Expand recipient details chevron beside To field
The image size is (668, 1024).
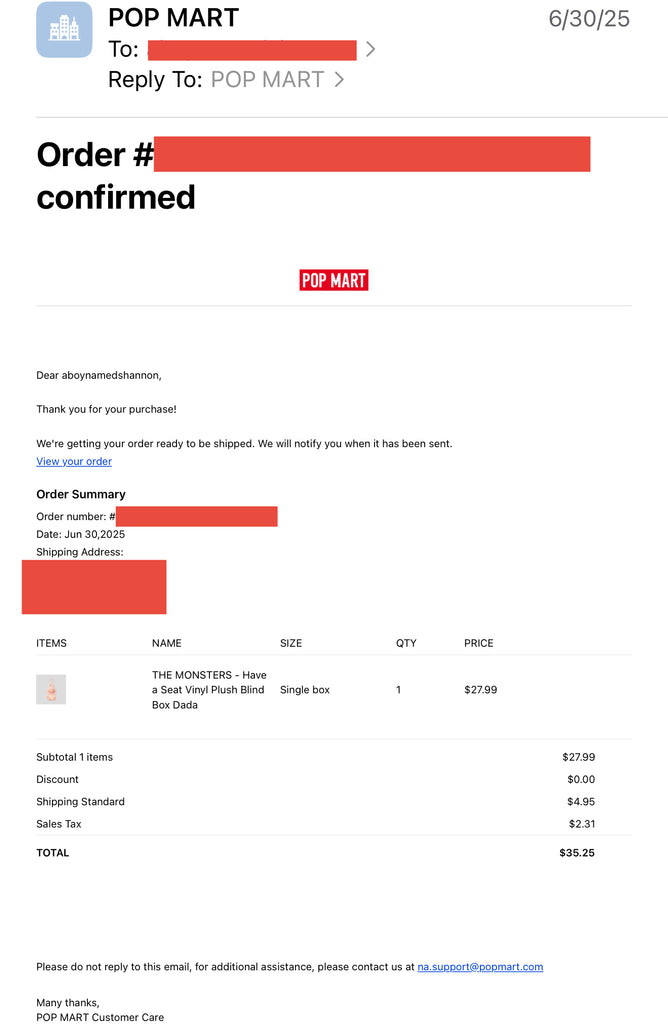coord(370,49)
